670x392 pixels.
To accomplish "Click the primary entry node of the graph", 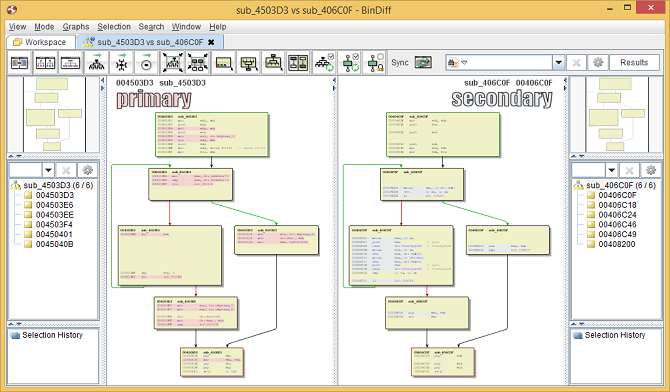I will point(212,135).
